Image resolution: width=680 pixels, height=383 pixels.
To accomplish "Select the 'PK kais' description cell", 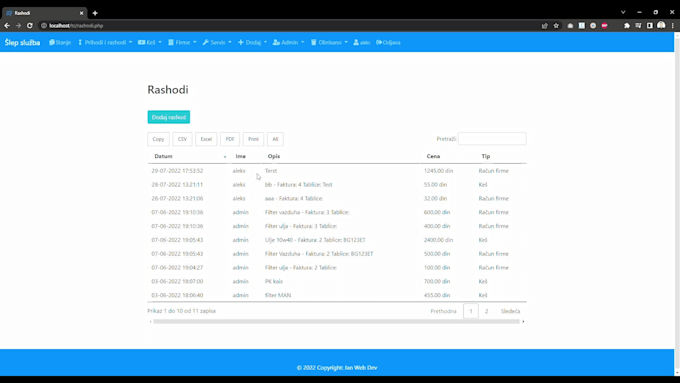I will click(274, 282).
